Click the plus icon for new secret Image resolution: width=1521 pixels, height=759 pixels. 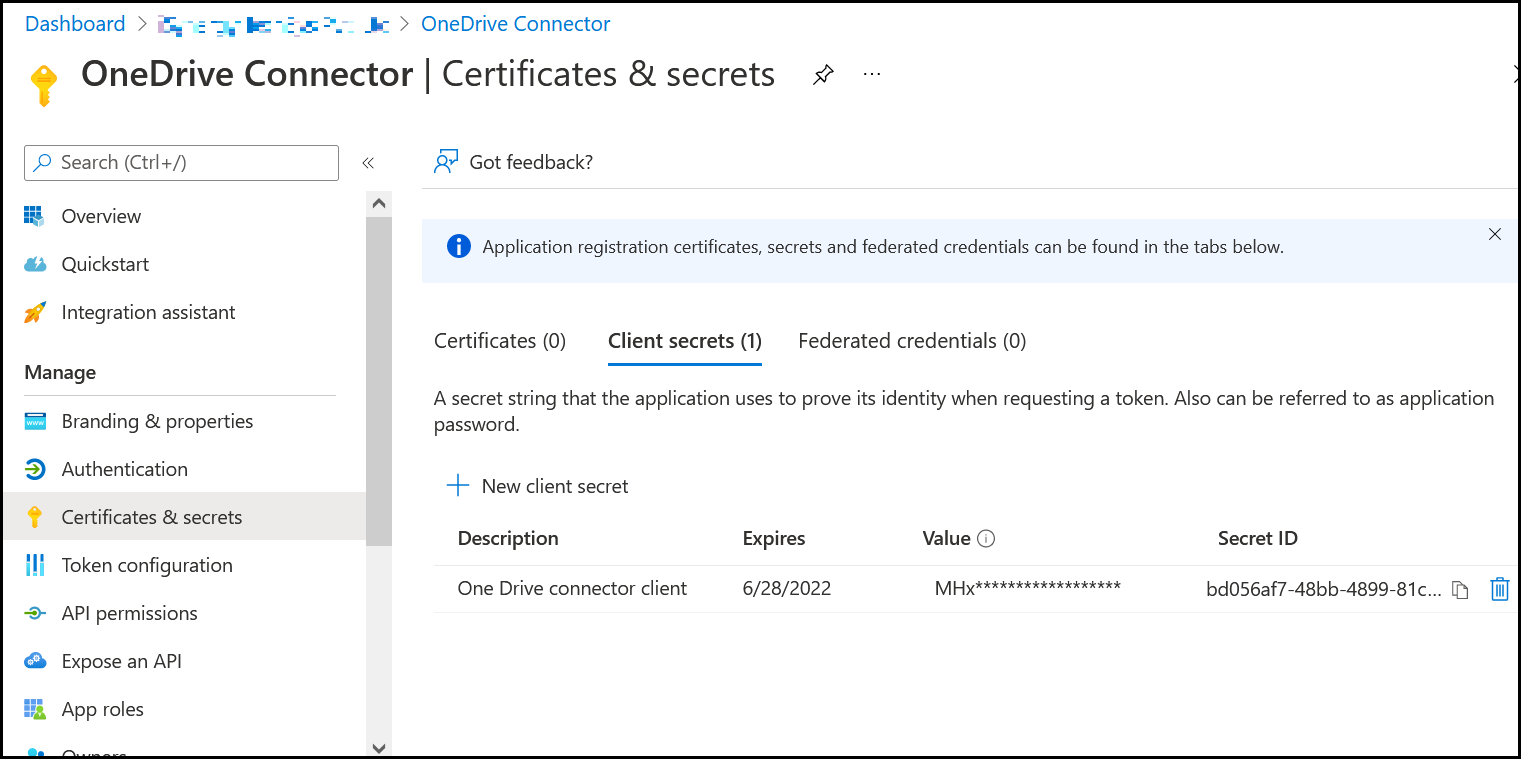[458, 486]
